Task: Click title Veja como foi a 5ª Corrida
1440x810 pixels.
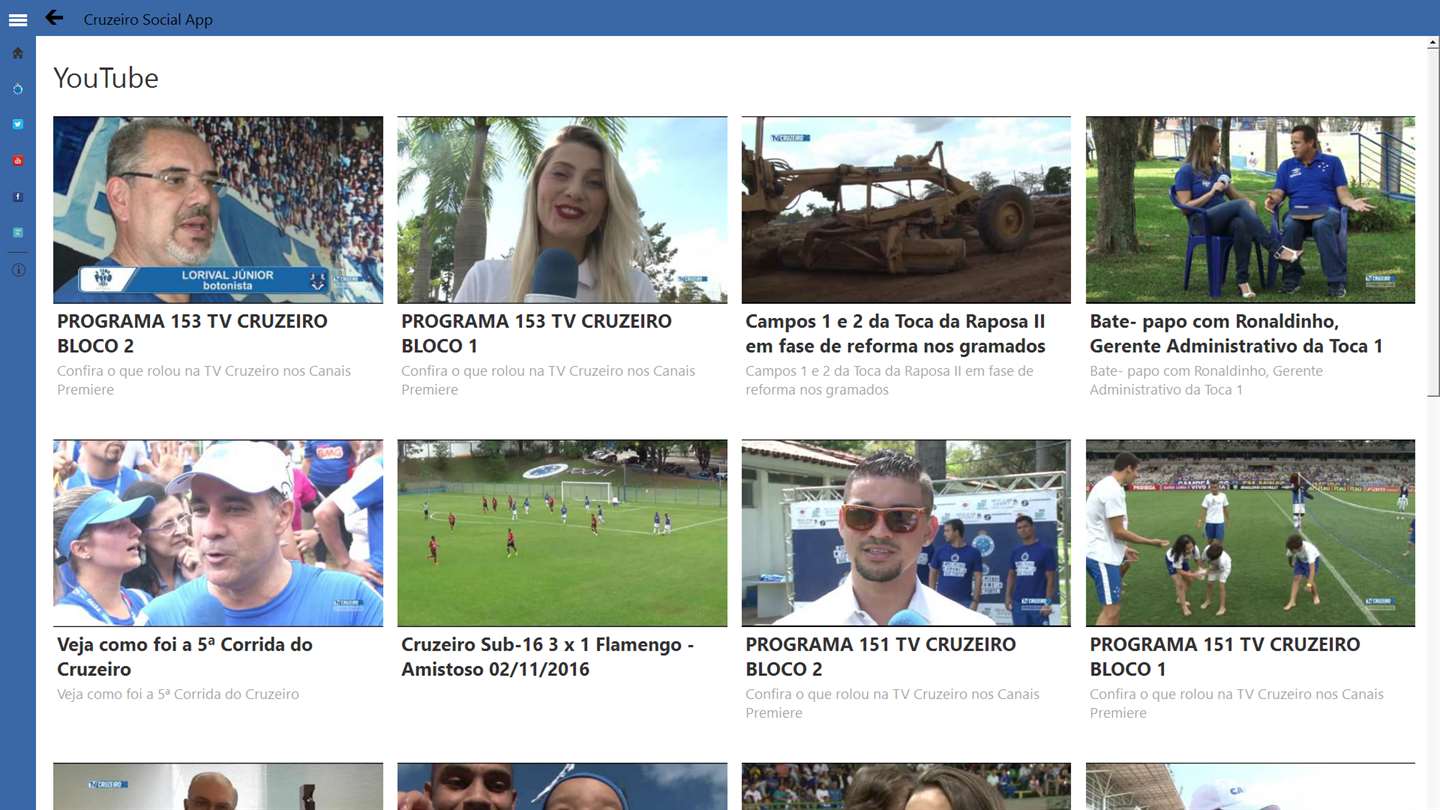Action: tap(185, 657)
